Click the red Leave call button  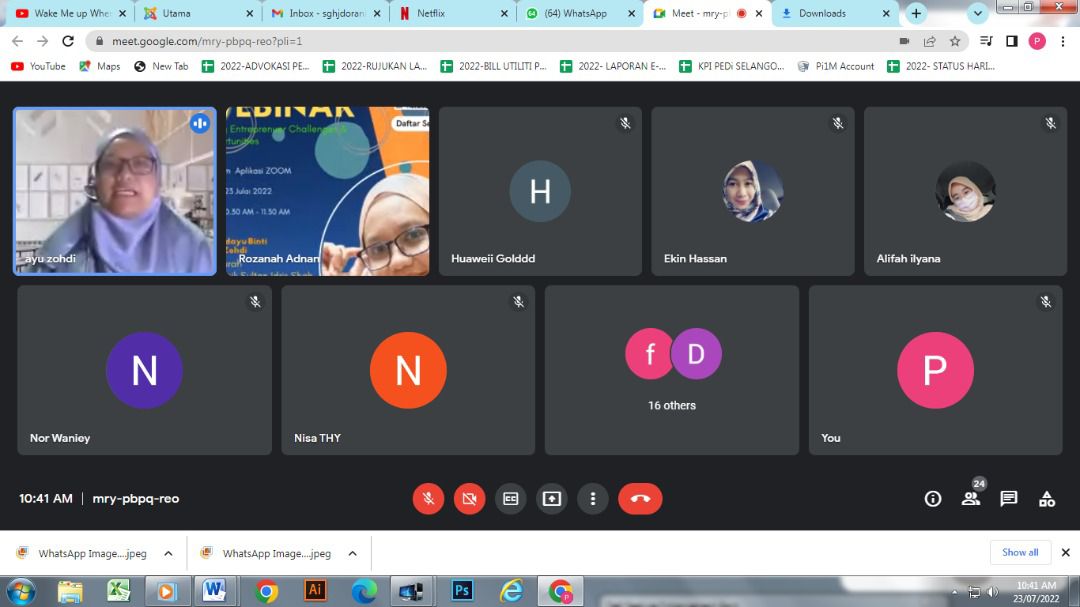[x=640, y=498]
